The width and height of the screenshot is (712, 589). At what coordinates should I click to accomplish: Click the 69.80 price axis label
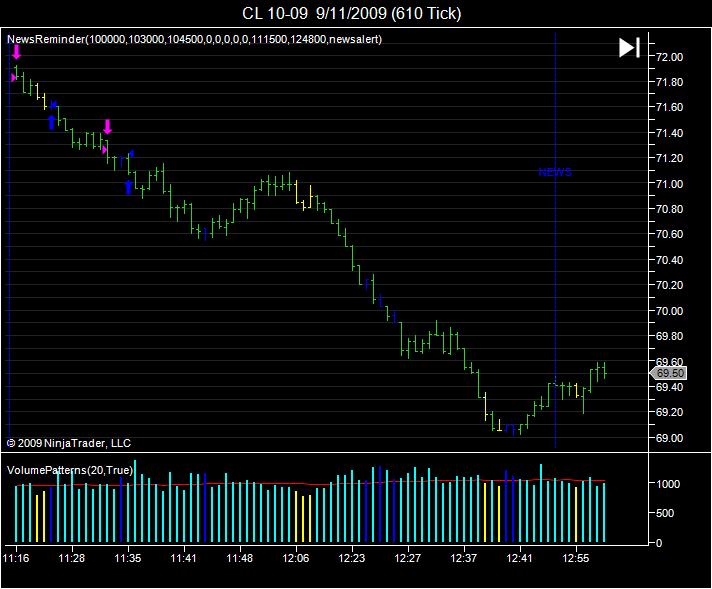click(x=669, y=337)
